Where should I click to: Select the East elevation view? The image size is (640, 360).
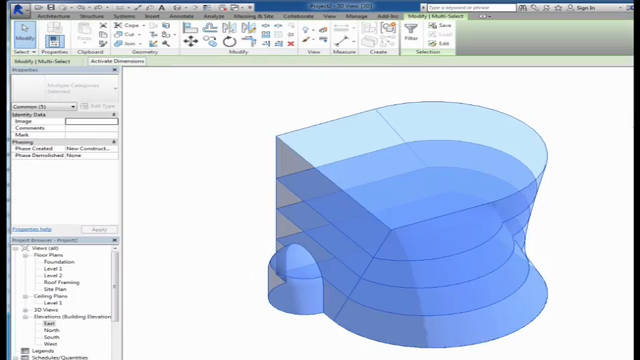coord(49,324)
